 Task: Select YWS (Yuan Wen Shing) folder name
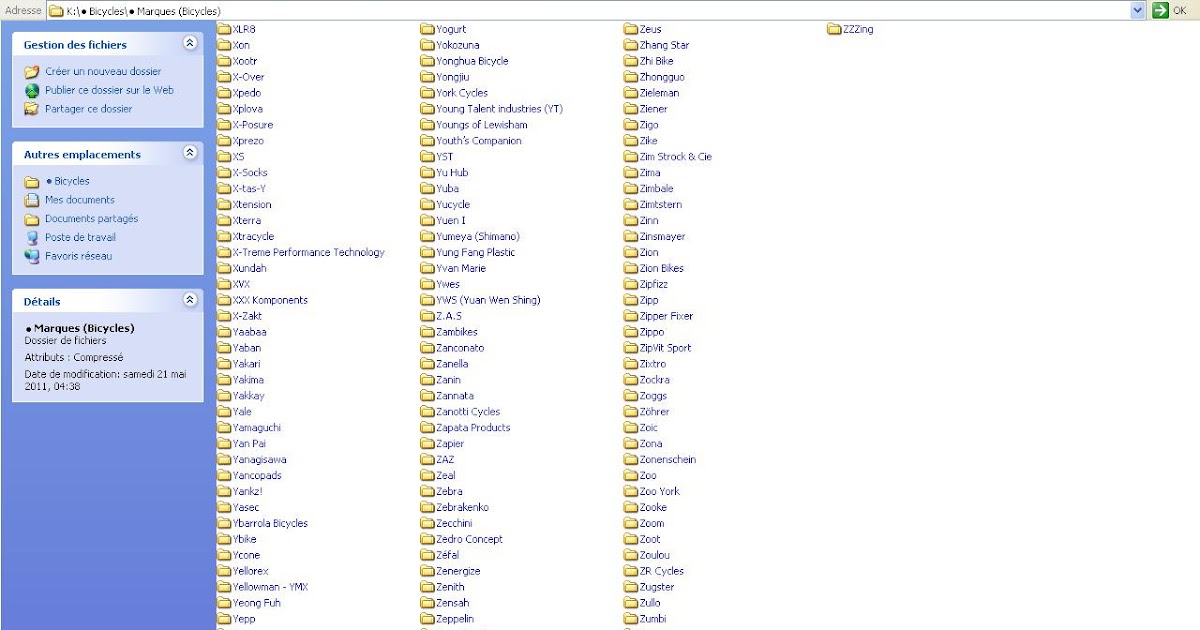(x=488, y=300)
